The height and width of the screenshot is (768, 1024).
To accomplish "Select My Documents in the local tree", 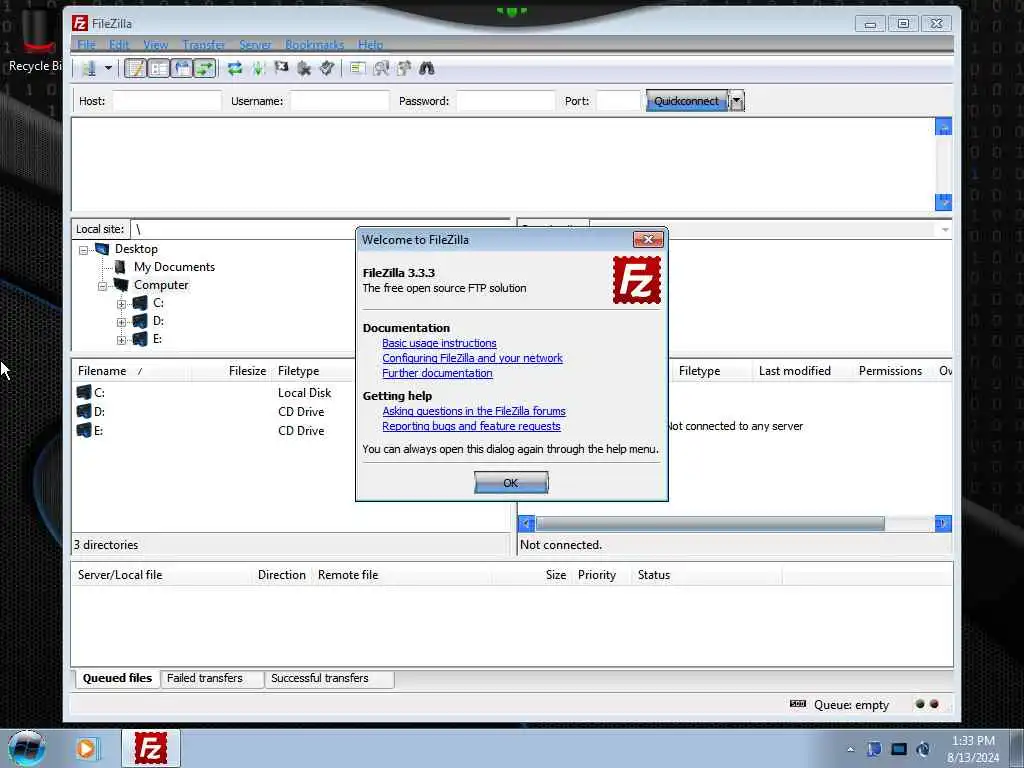I will [x=174, y=266].
